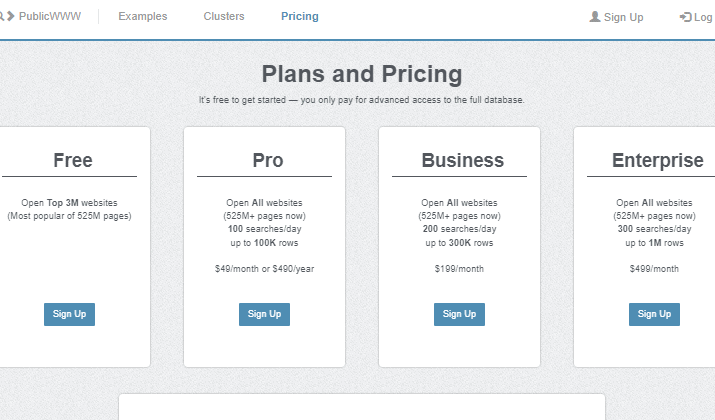This screenshot has width=715, height=420.
Task: Click the Enterprise plan title
Action: pos(657,161)
